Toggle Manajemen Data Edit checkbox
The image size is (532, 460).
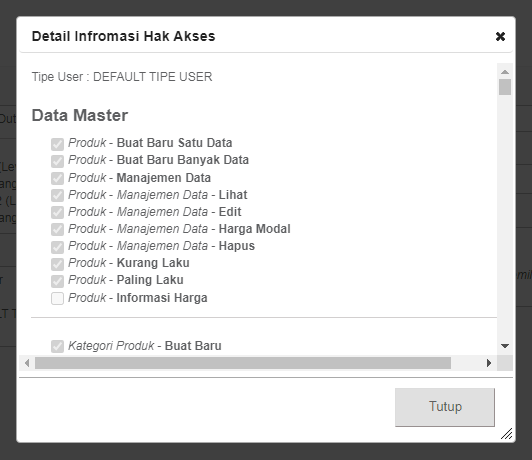click(57, 212)
